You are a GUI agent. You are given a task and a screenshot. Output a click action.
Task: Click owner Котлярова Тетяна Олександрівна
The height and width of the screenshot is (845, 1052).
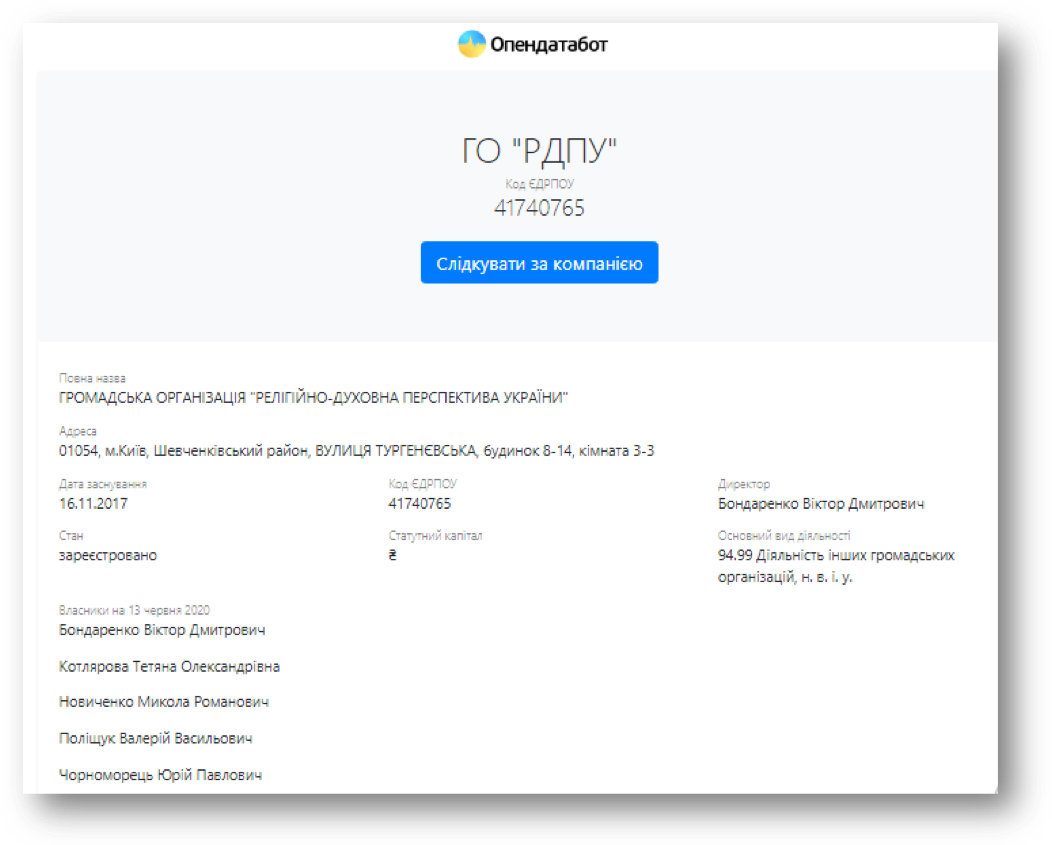[x=169, y=667]
